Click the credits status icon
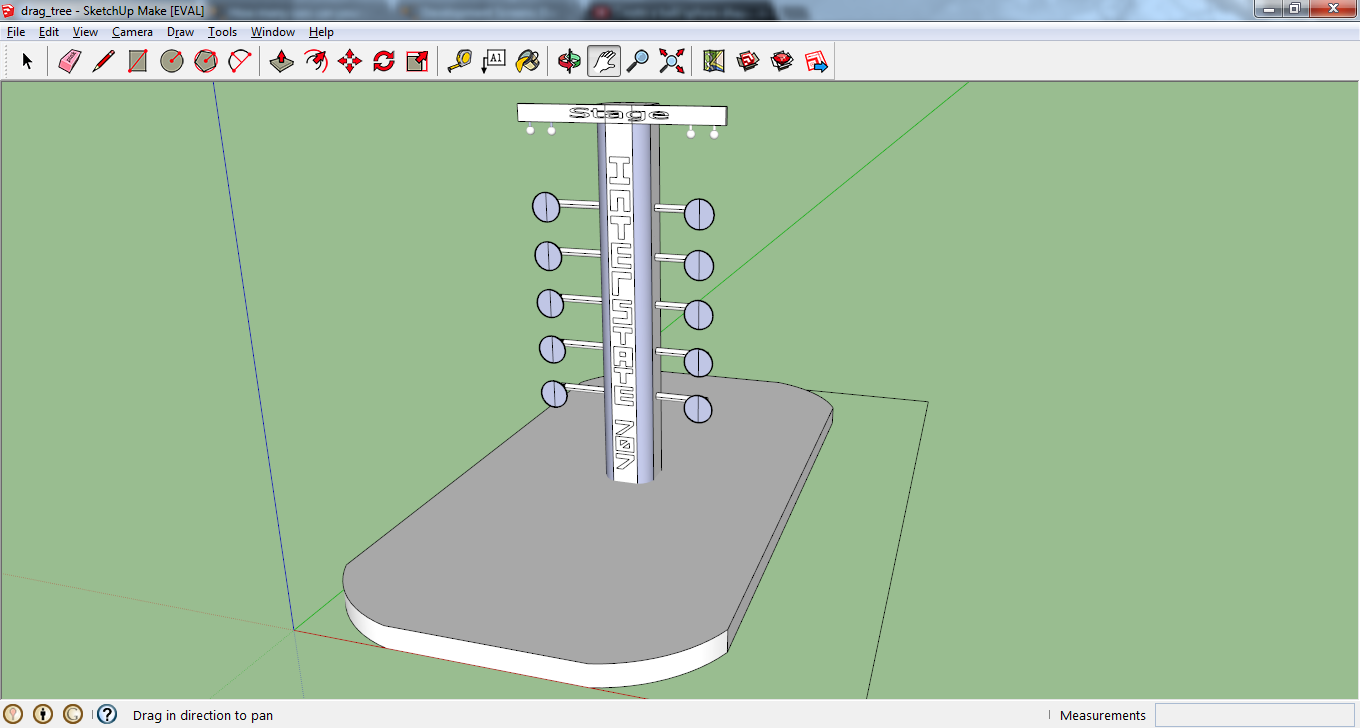The image size is (1360, 728). click(43, 714)
